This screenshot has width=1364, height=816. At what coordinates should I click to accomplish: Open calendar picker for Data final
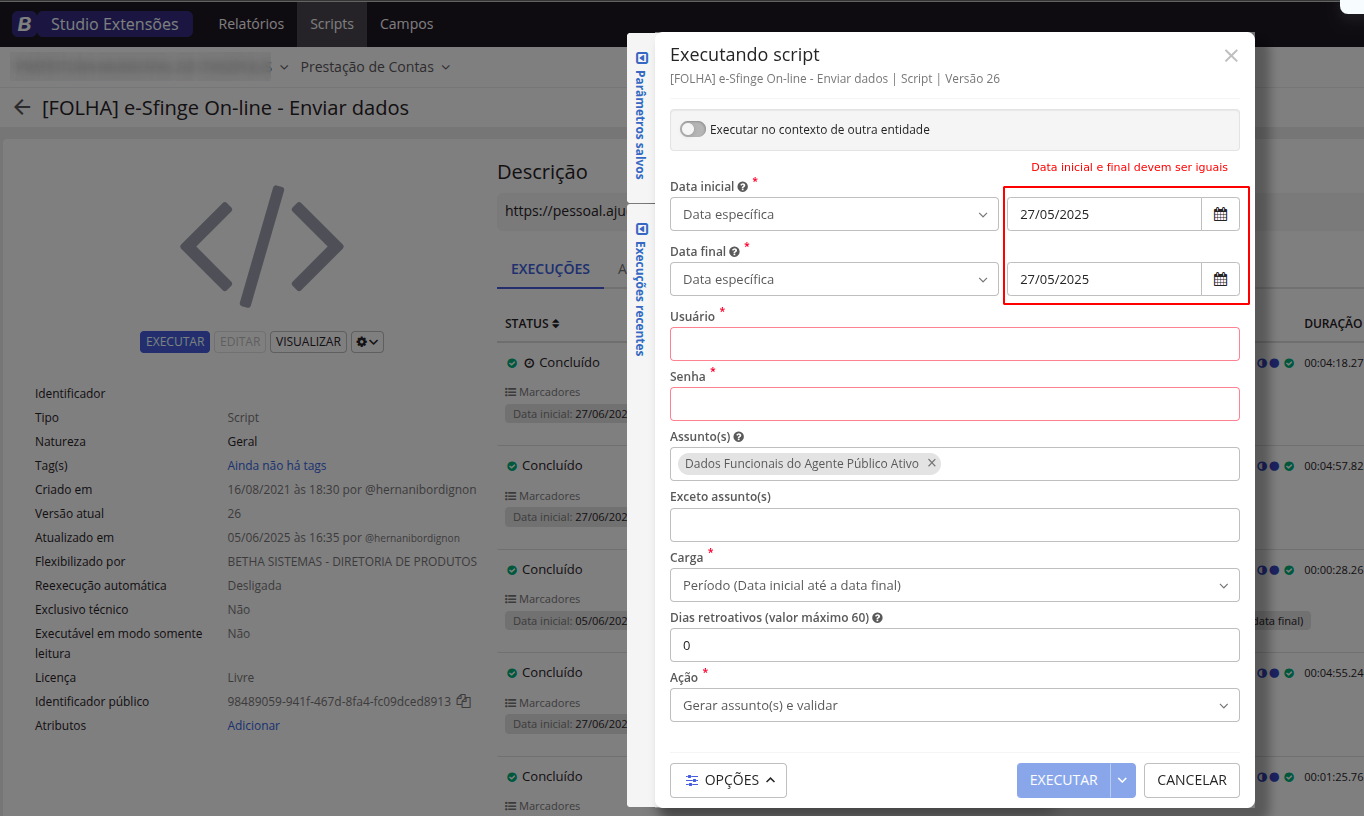[x=1220, y=279]
